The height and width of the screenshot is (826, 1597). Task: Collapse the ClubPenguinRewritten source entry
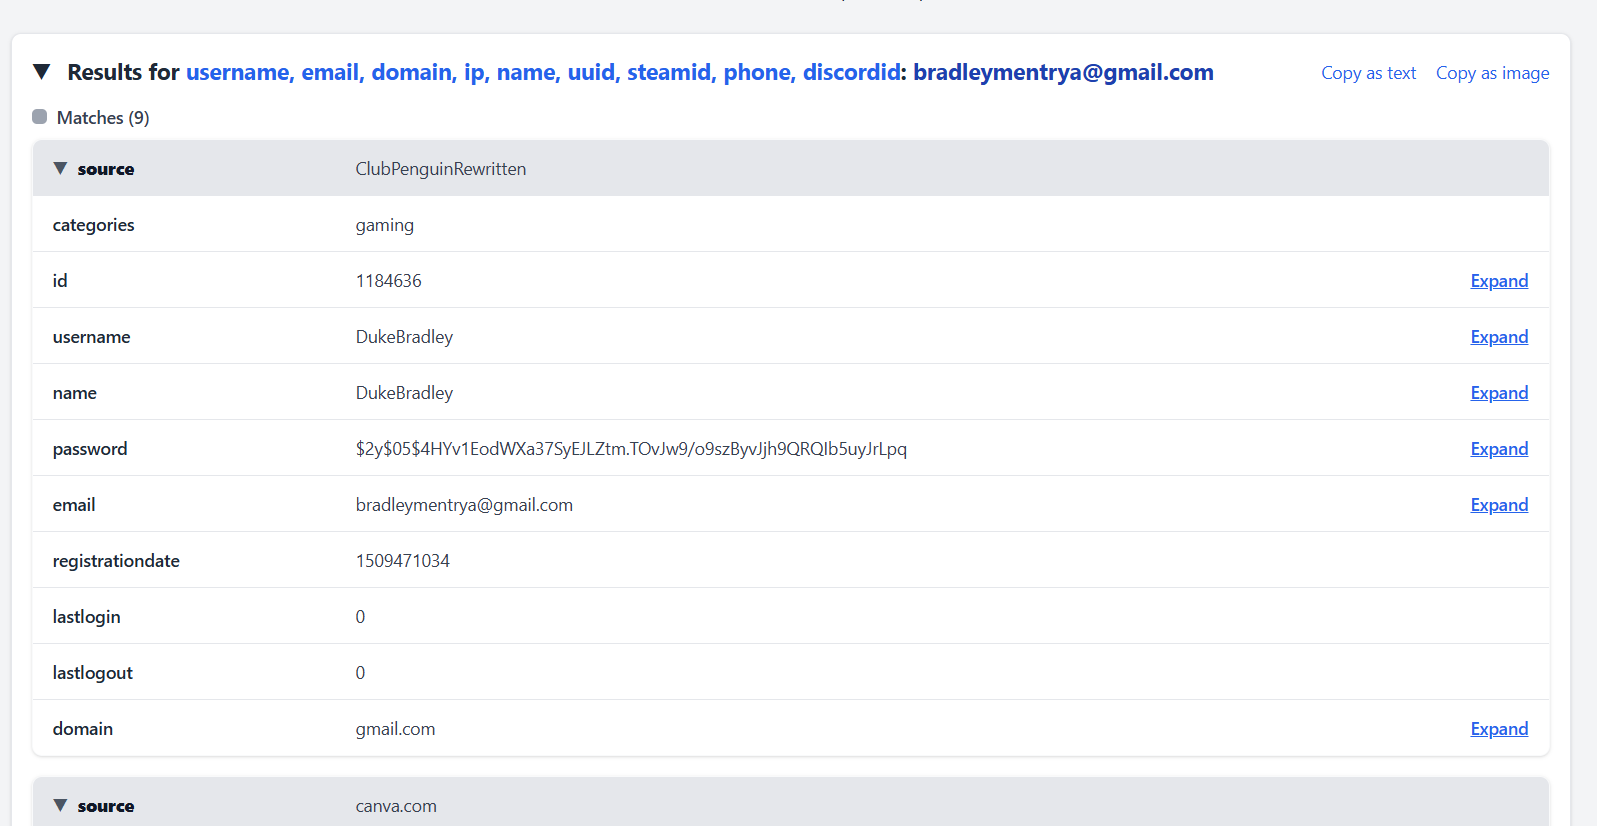click(61, 169)
